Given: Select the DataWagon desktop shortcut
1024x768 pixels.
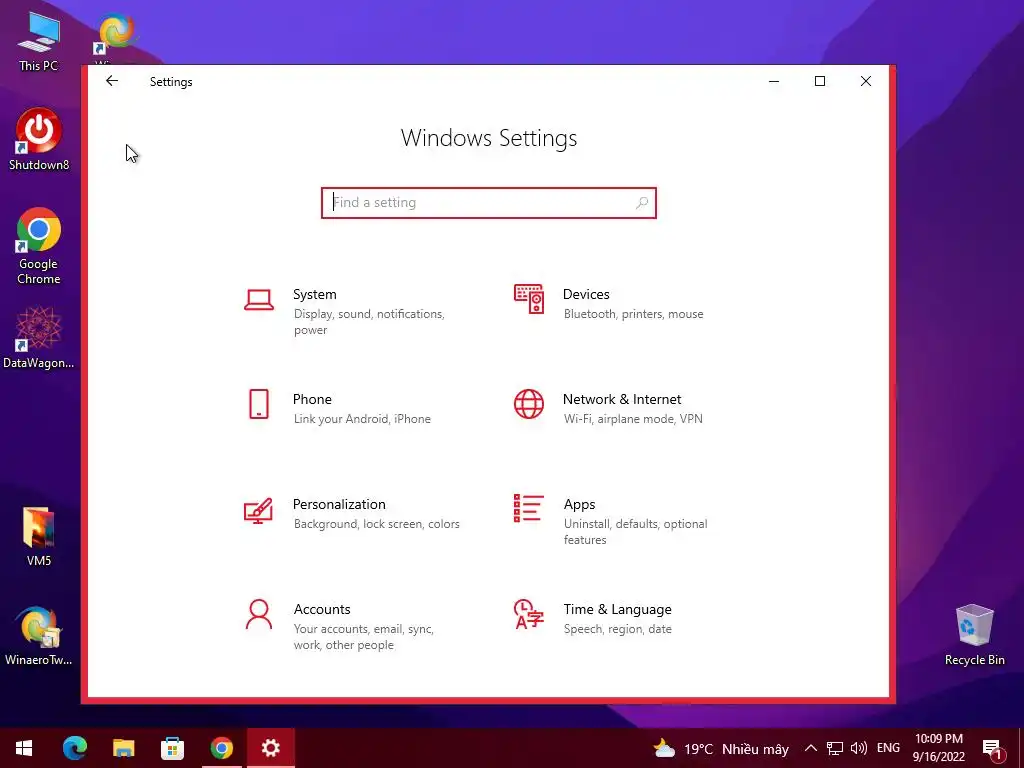Looking at the screenshot, I should [x=39, y=338].
